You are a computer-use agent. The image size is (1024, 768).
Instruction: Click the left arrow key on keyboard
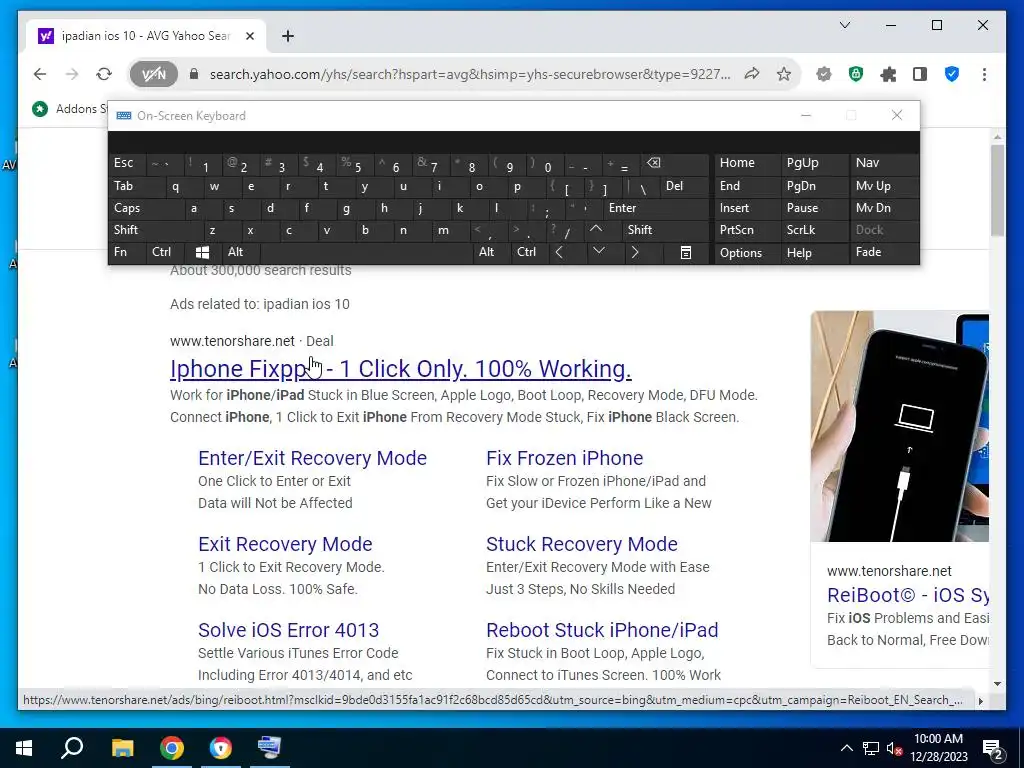pos(560,252)
